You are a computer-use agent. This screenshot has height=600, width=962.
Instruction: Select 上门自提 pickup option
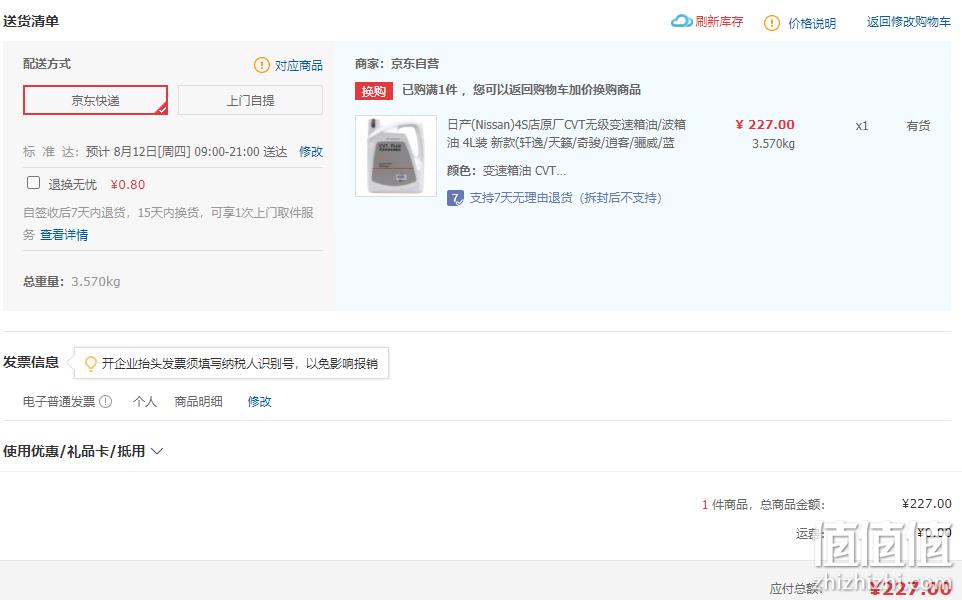click(x=250, y=100)
